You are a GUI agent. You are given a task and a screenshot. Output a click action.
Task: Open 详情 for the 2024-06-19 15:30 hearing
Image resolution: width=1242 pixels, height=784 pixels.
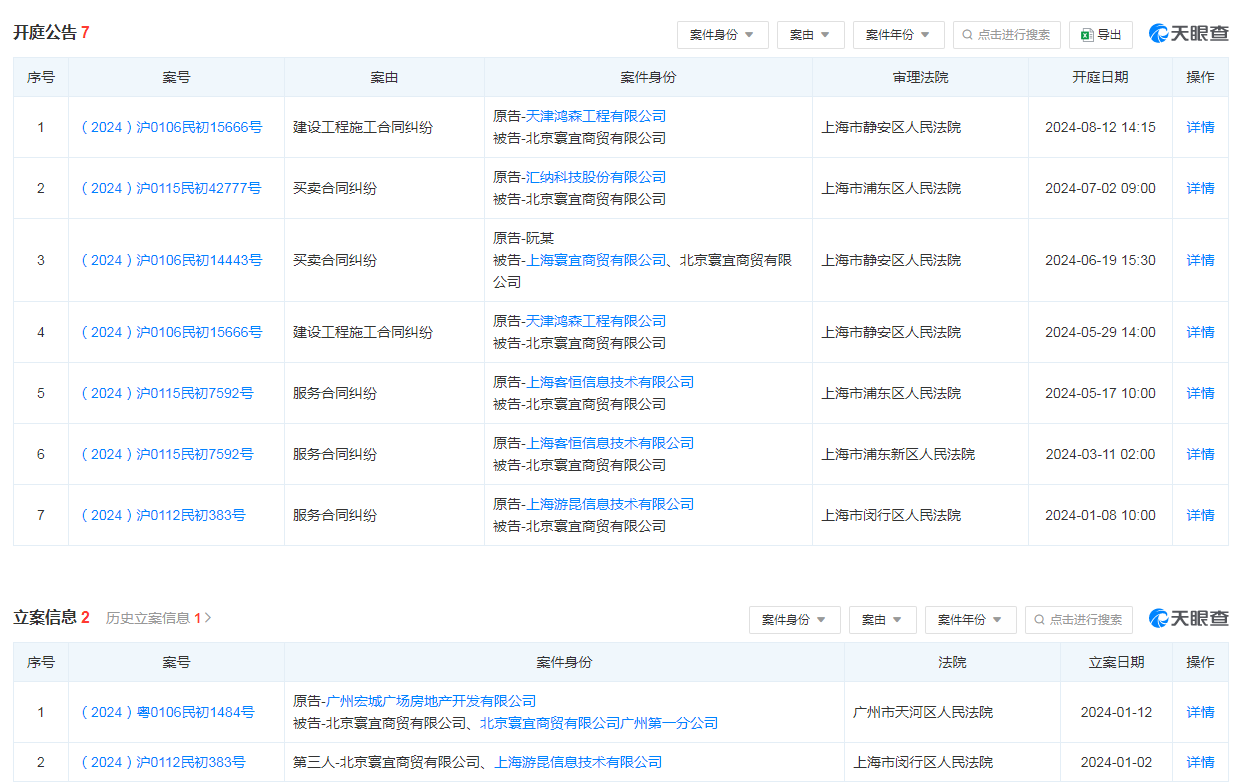coord(1200,260)
